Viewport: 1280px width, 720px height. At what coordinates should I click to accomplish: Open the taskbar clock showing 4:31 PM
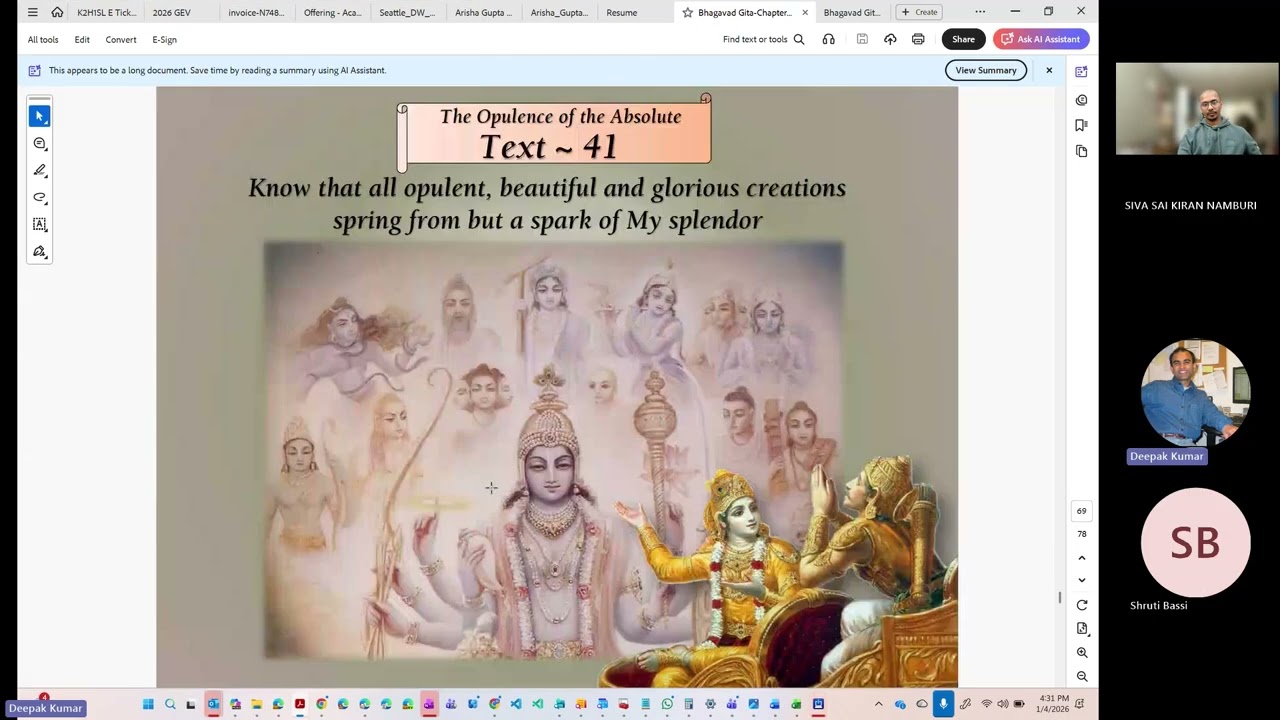click(1054, 704)
